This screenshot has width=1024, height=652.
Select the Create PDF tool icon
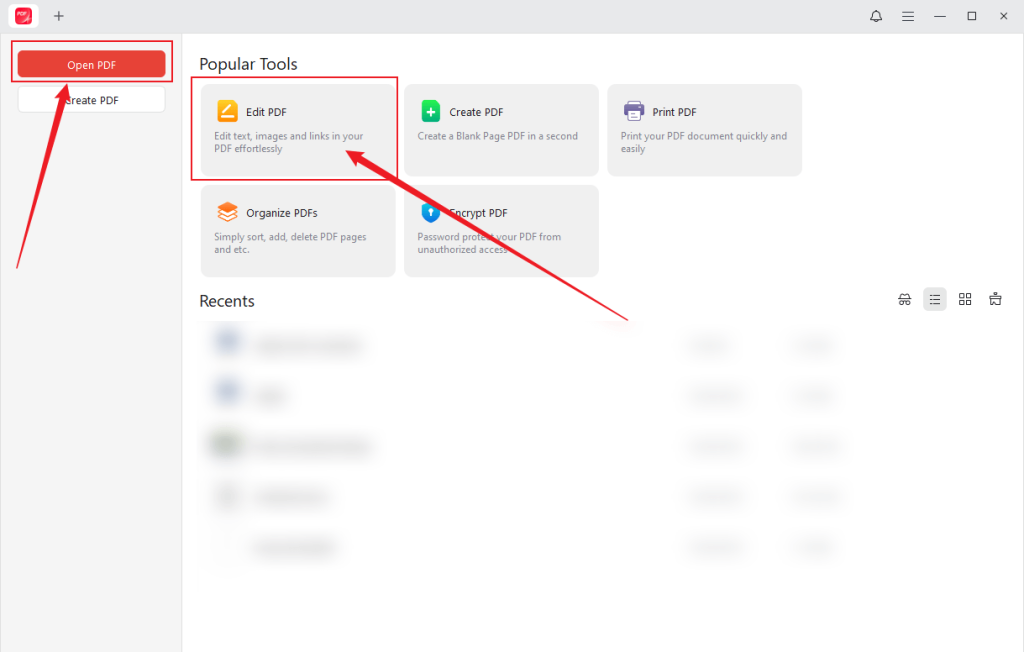(431, 111)
